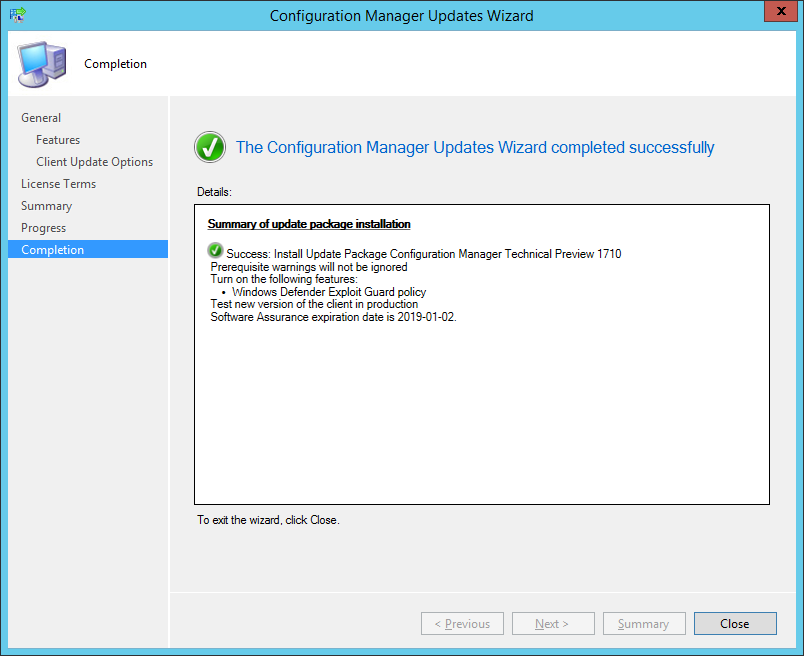This screenshot has width=804, height=656.
Task: Click the wizard completed successfully heading
Action: (x=475, y=148)
